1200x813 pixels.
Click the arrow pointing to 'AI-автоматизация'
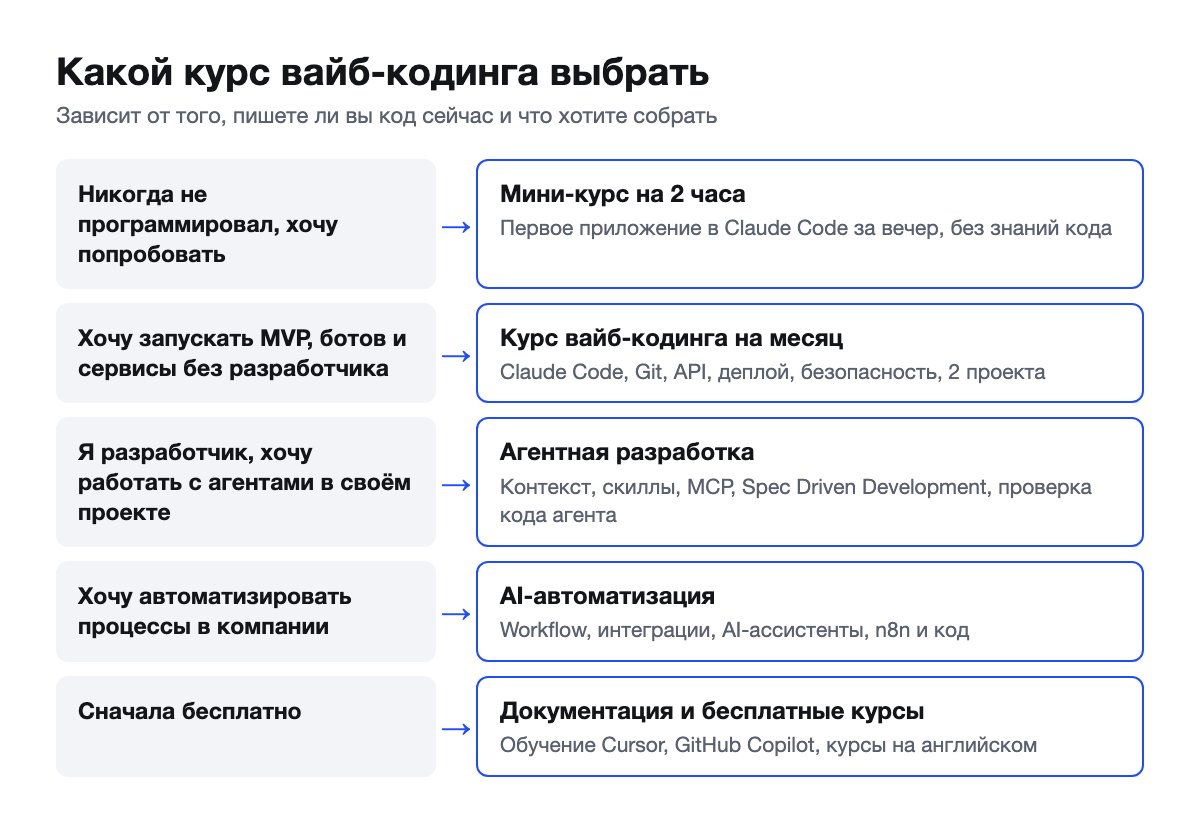click(456, 614)
